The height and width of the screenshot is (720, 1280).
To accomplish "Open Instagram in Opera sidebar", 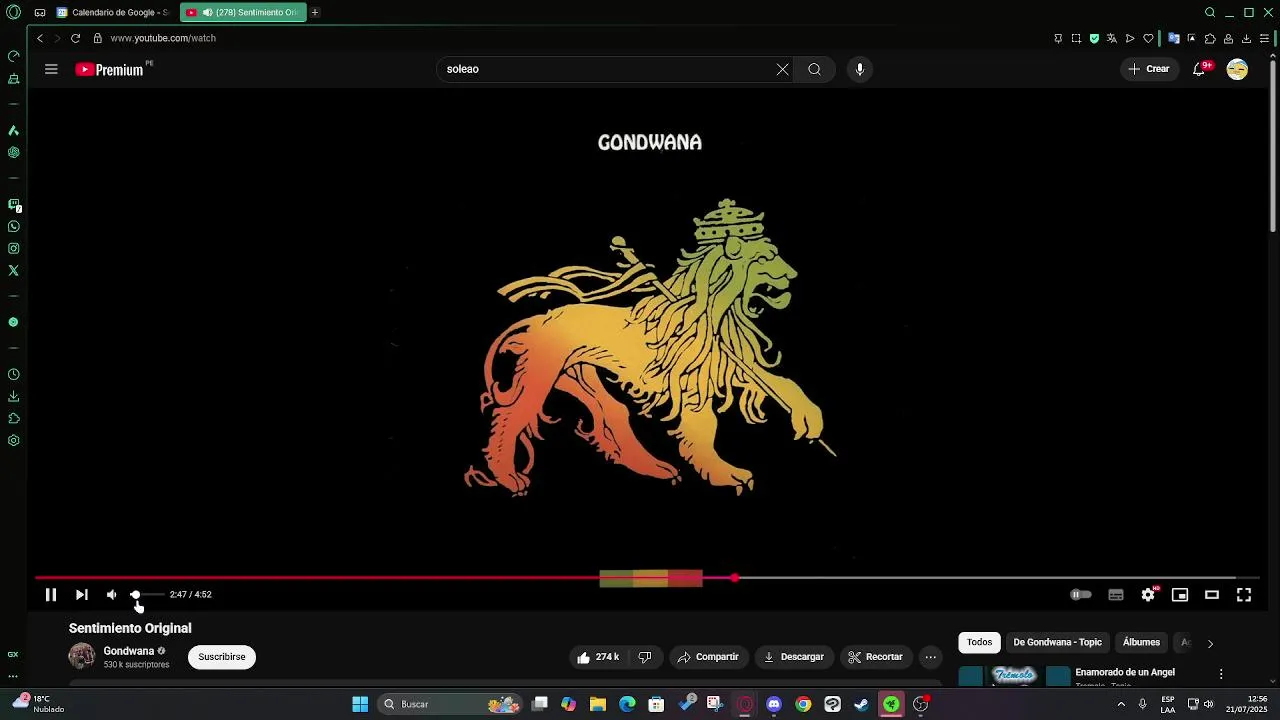I will (x=14, y=249).
